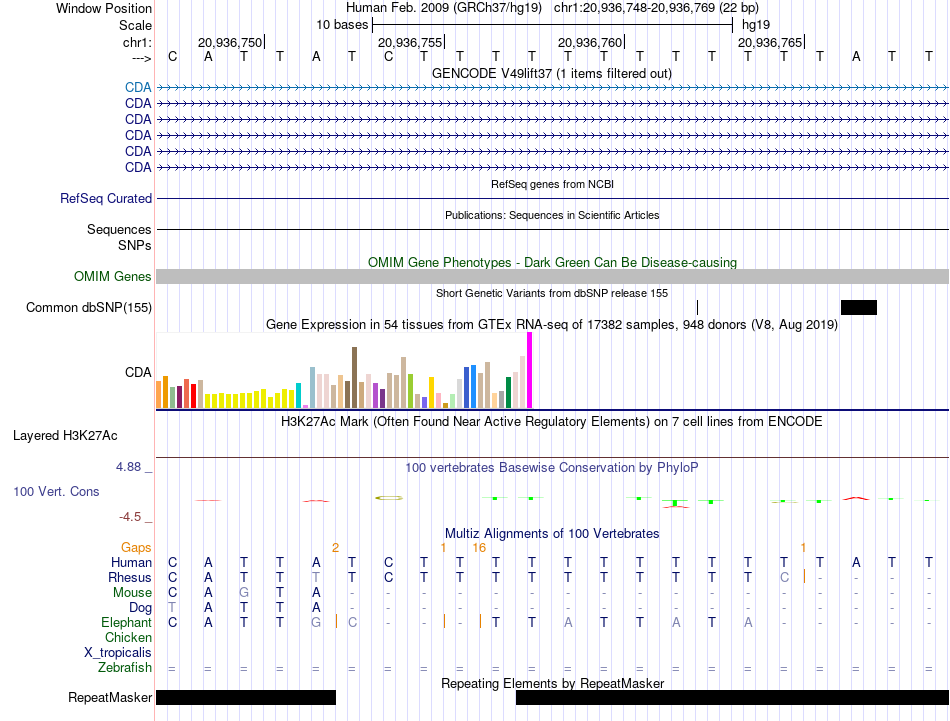Click the 'Elephant' alignment row label
Viewport: 950px width, 721px height.
click(x=126, y=622)
